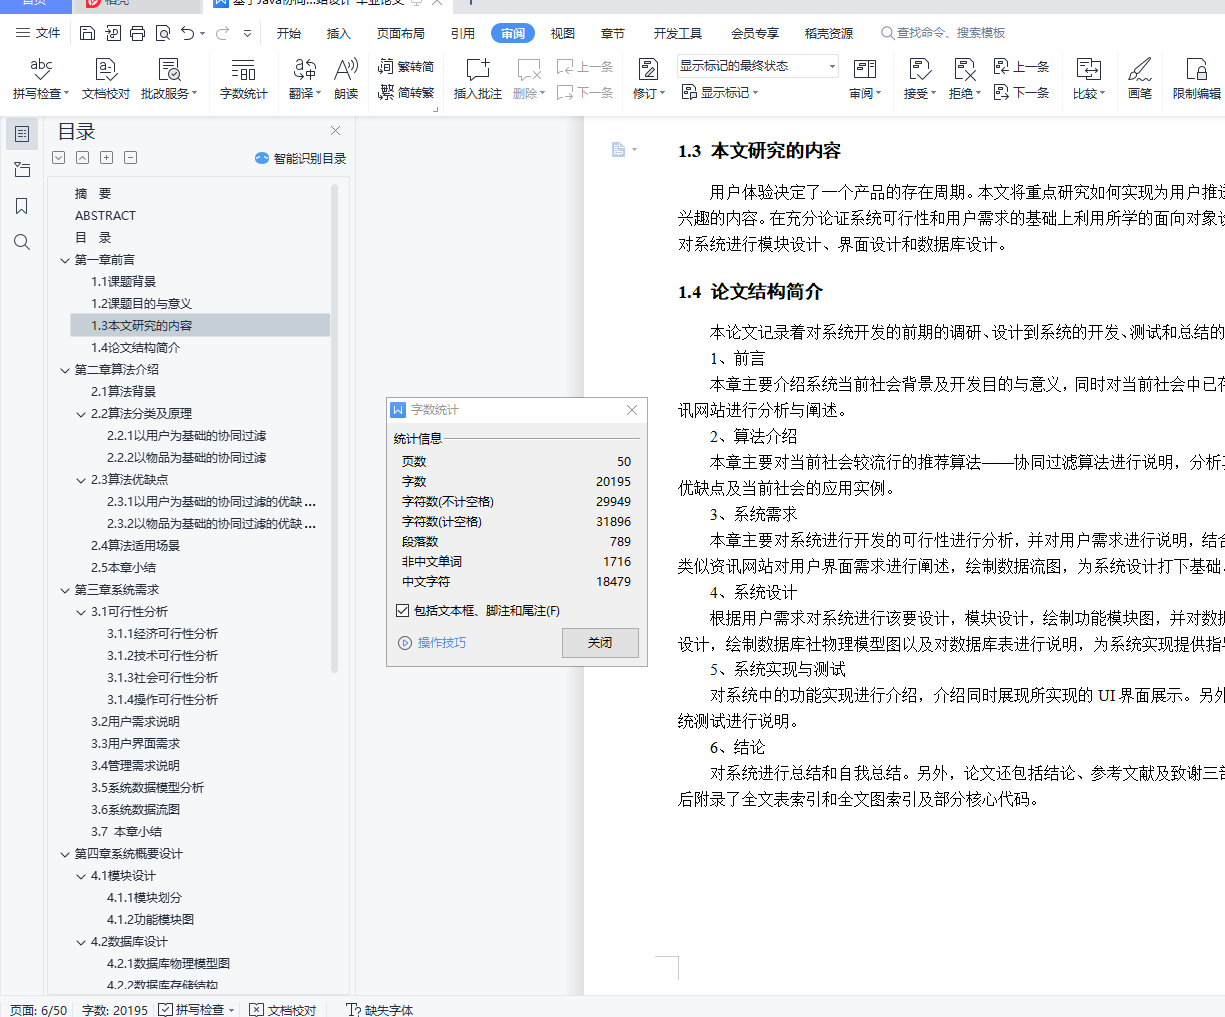Click the expand-all icon in 目录 panel toolbar
The width and height of the screenshot is (1225, 1017).
pos(107,158)
